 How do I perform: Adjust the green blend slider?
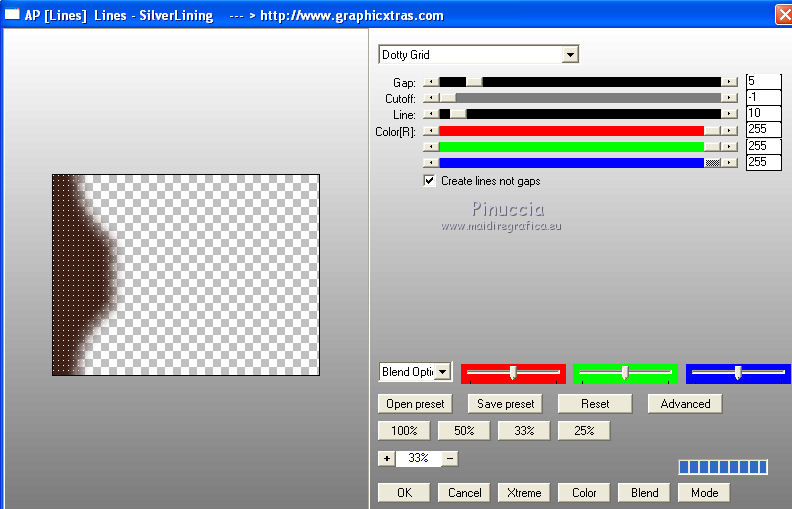[625, 373]
